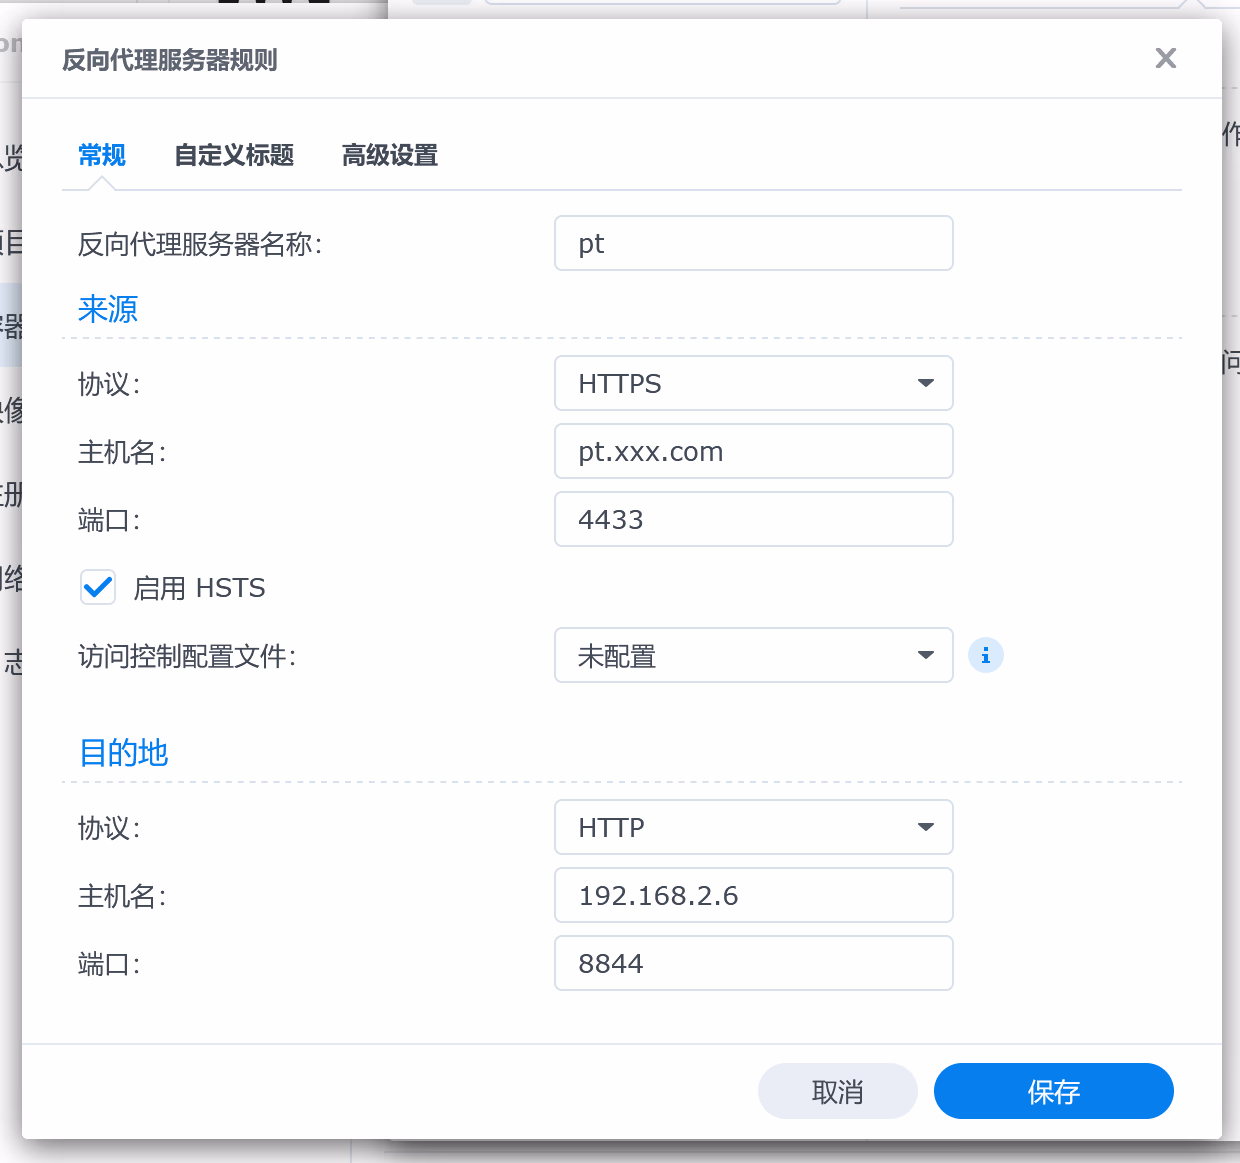The image size is (1240, 1163).
Task: Focus the source hostname field pt.xxx.com
Action: (753, 451)
